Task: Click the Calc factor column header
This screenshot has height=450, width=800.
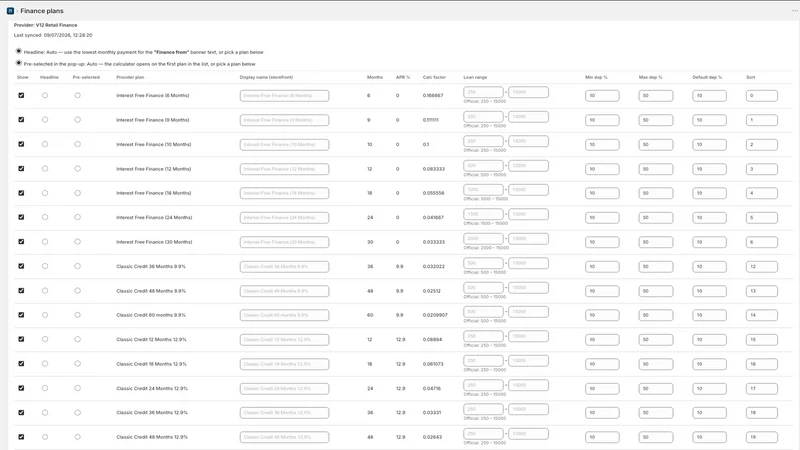Action: 434,77
